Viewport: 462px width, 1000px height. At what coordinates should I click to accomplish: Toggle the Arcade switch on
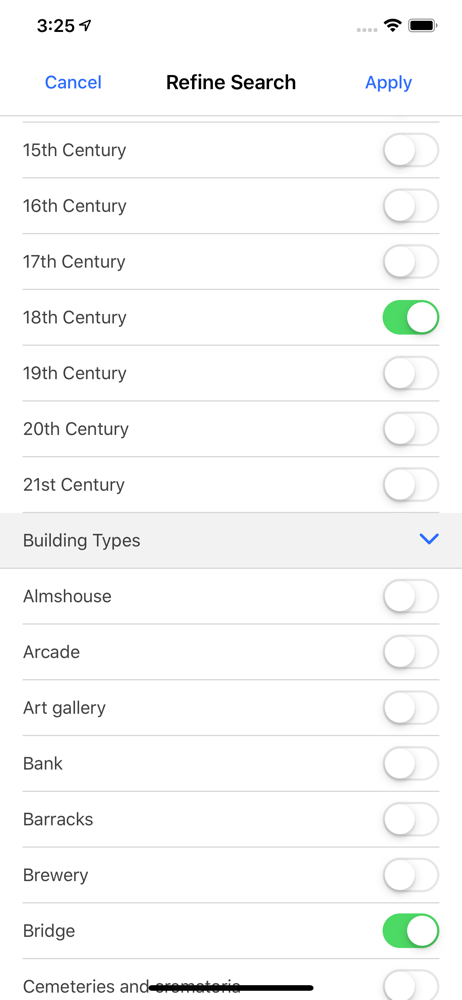(x=411, y=652)
